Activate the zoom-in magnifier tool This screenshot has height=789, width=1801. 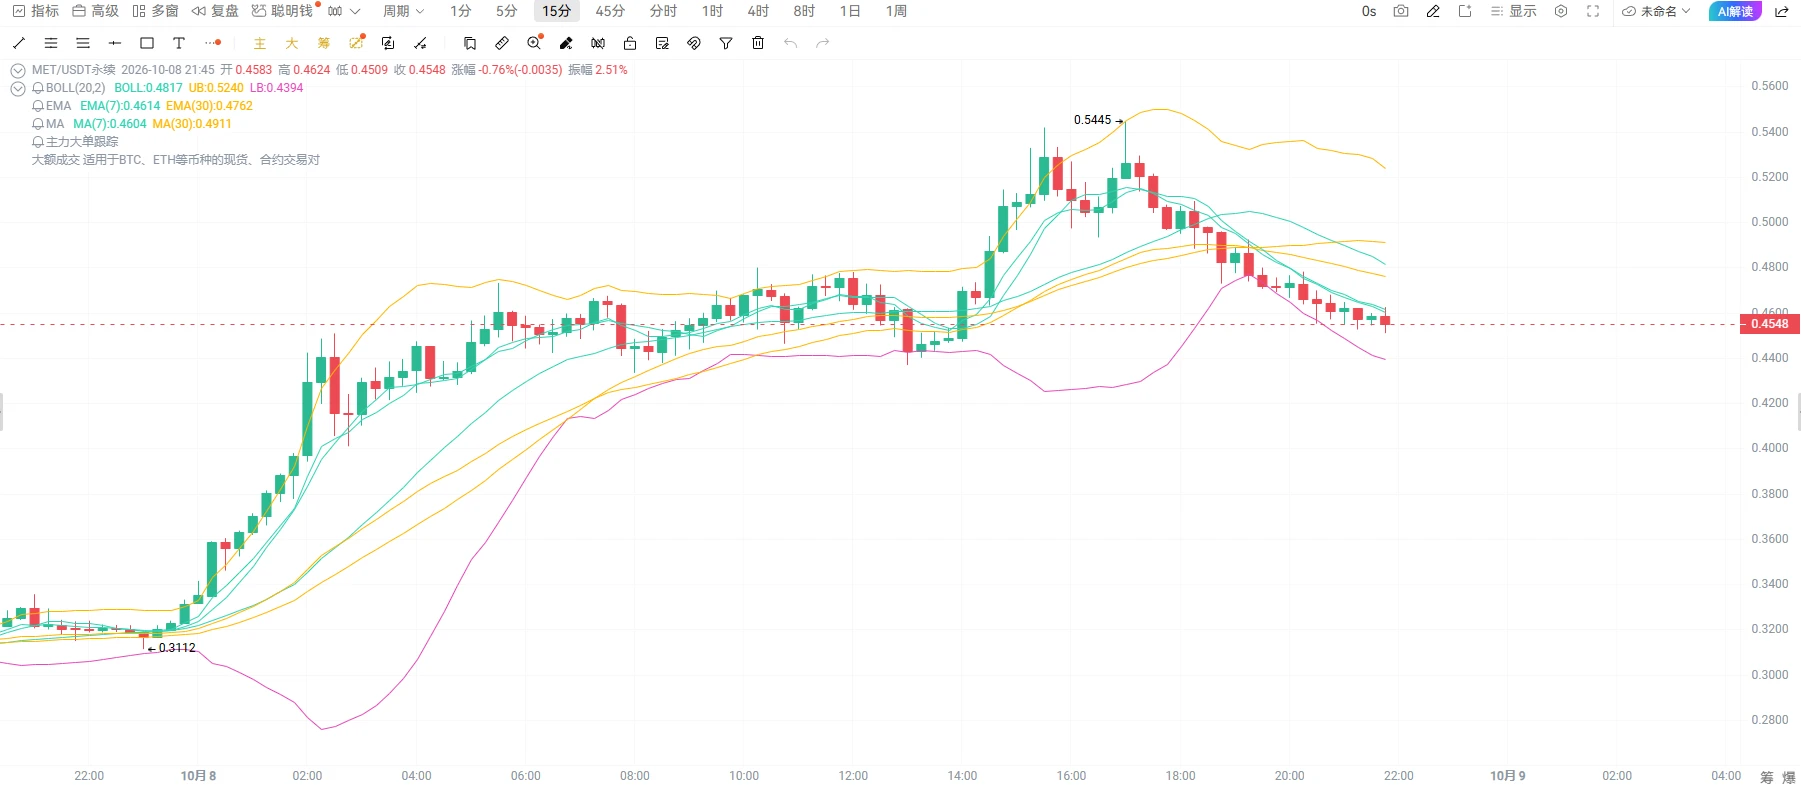point(534,43)
